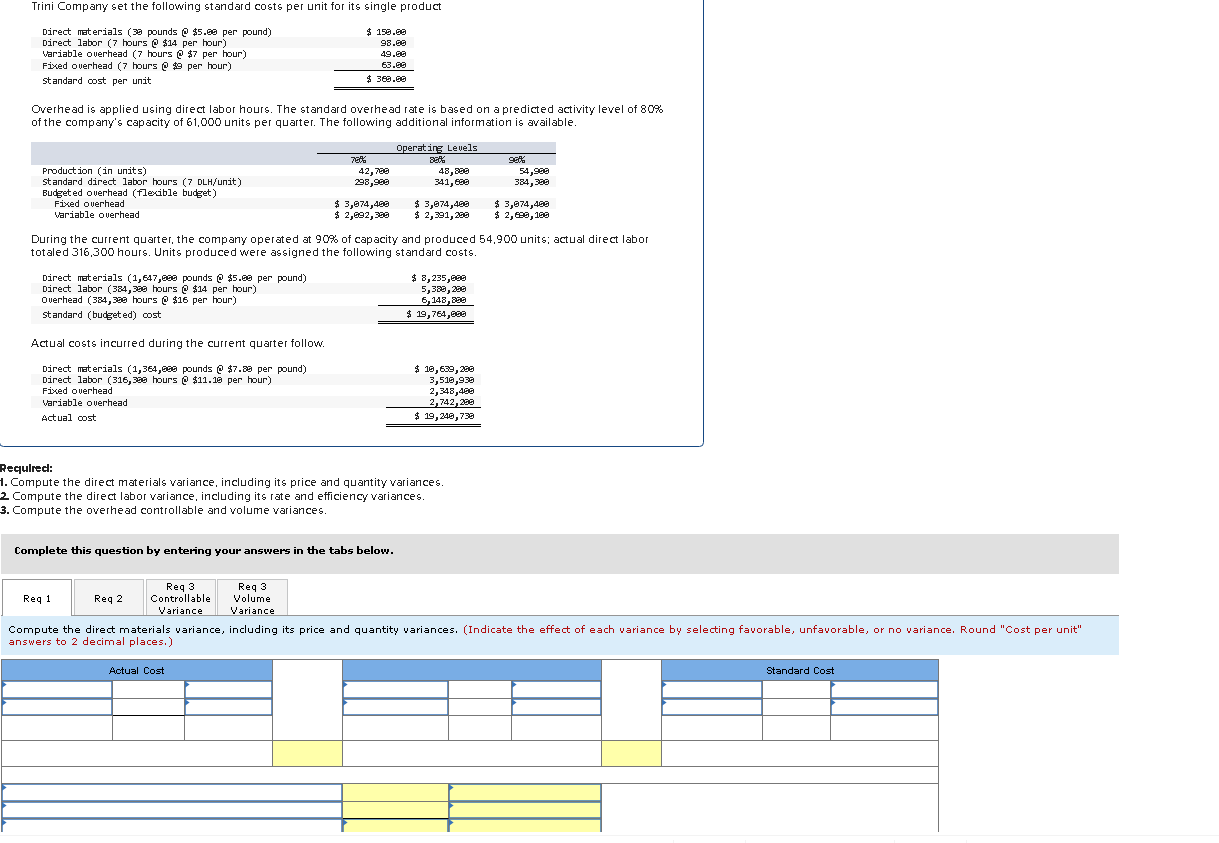The height and width of the screenshot is (843, 1219).
Task: Select first-row middle cell under Actual Cost
Action: pyautogui.click(x=148, y=690)
